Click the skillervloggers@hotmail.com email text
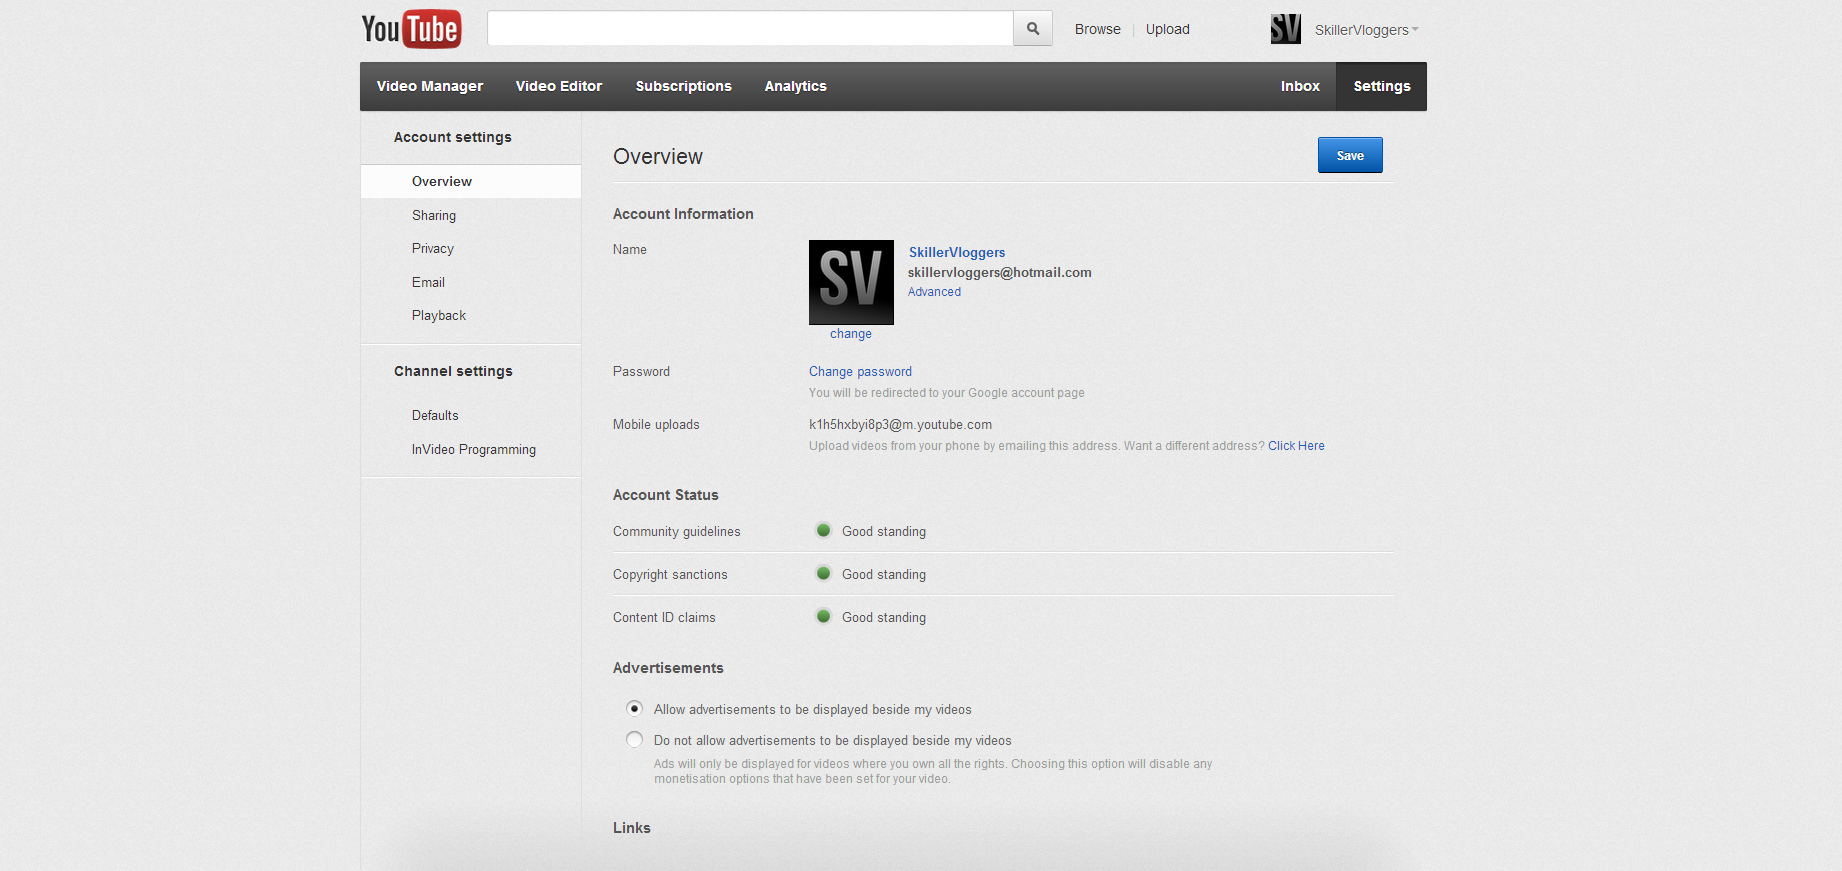The image size is (1842, 871). pos(1000,272)
